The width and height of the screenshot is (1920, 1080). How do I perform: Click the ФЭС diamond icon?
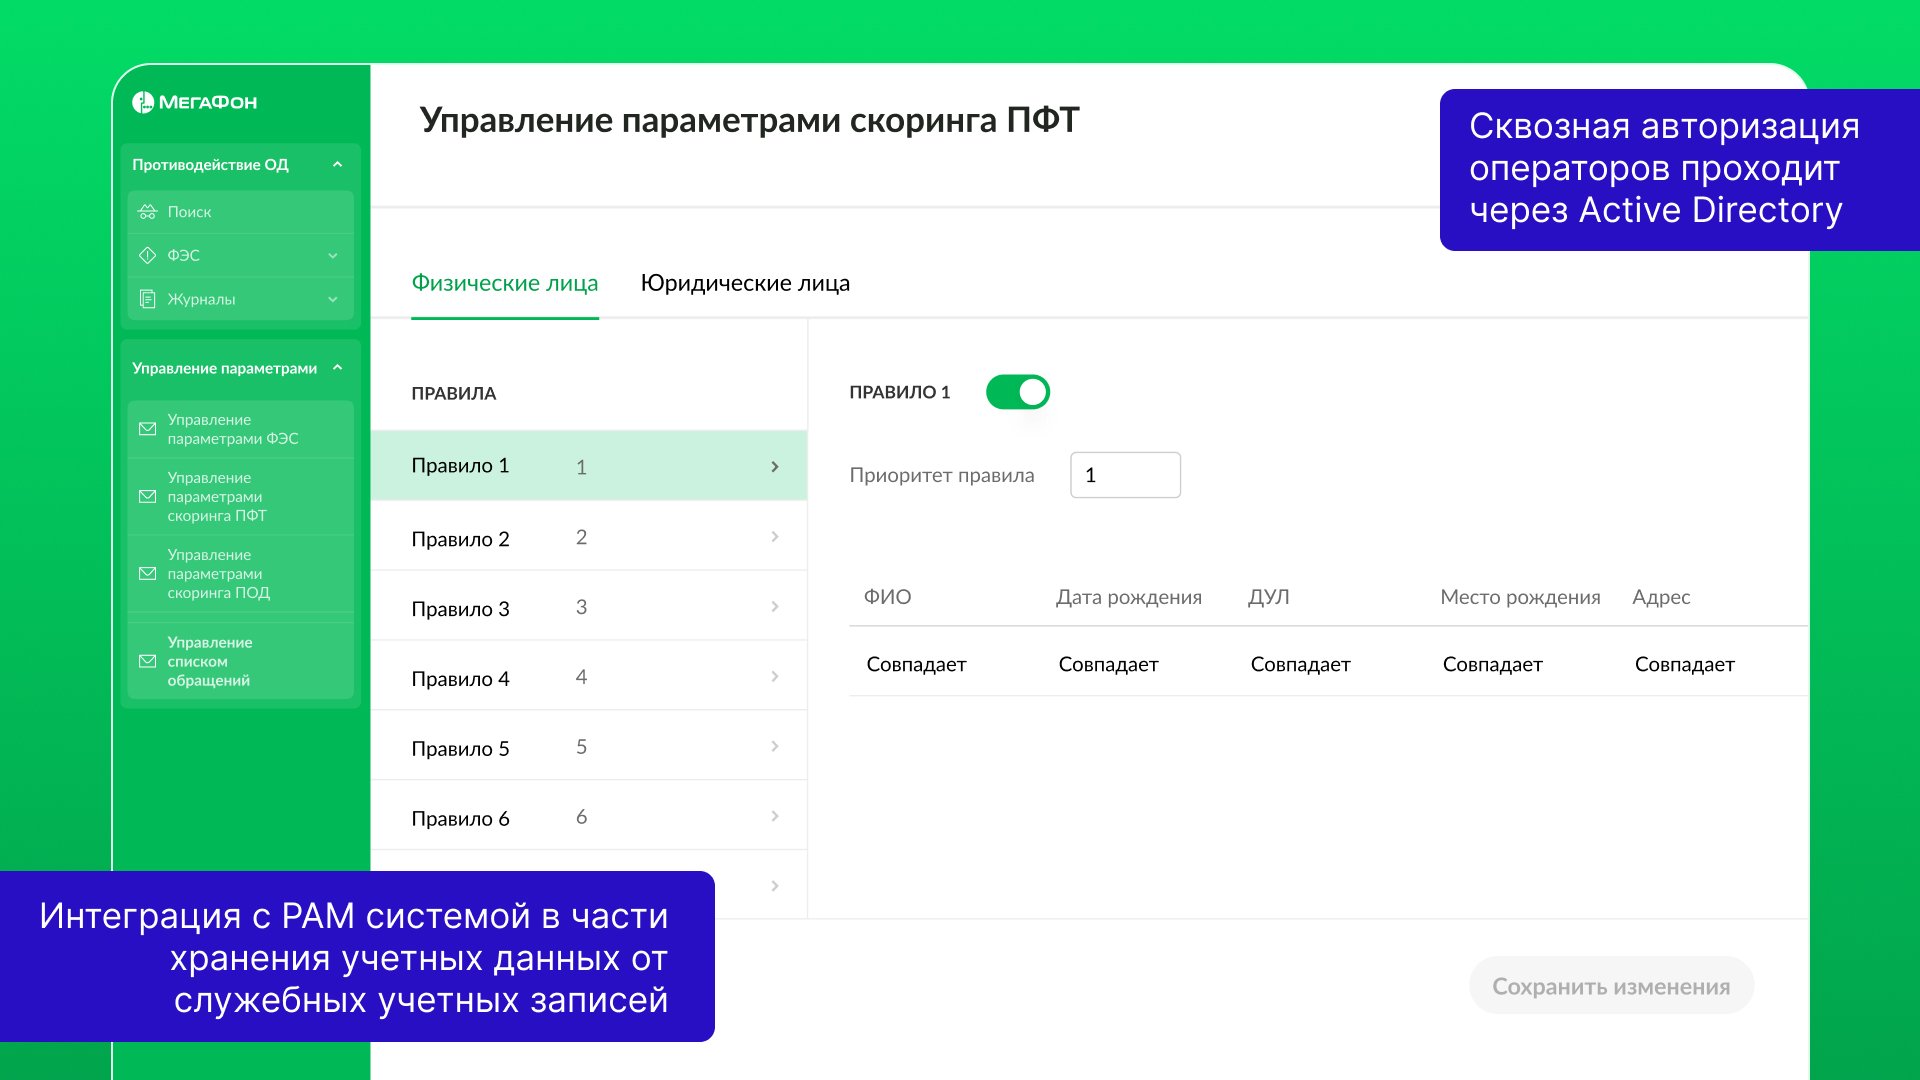[148, 255]
